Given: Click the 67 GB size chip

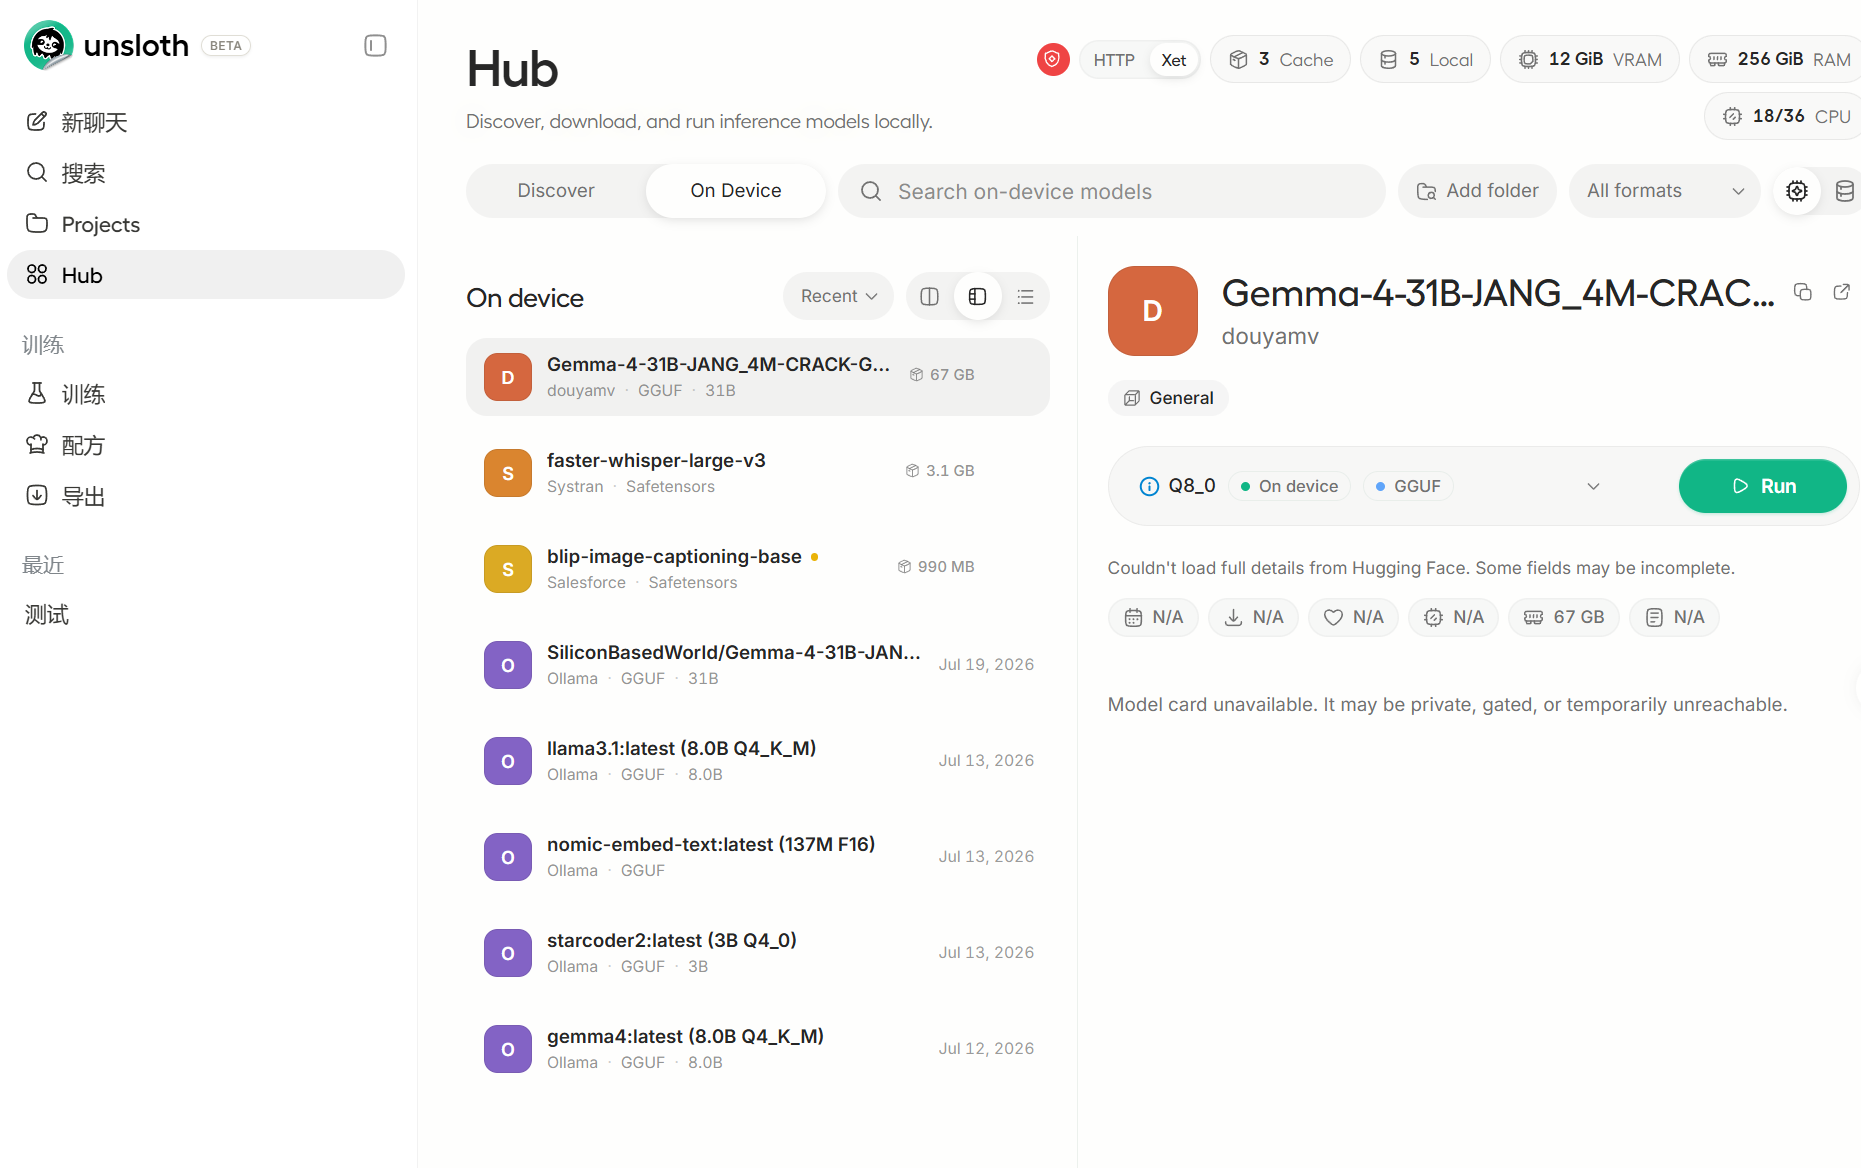Looking at the screenshot, I should click(1564, 617).
